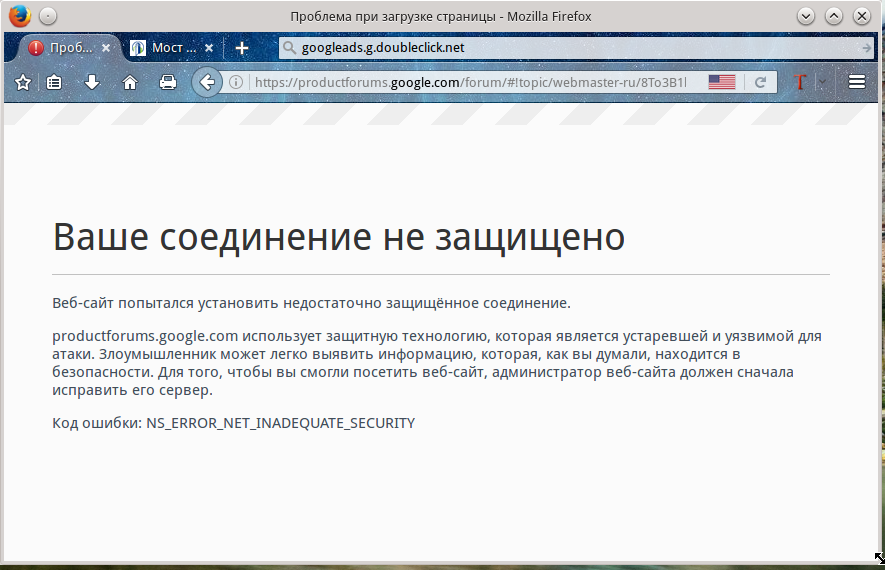
Task: Click the paragraph starting with "productforums.google.com использует защитную технологию"
Action: 437,363
